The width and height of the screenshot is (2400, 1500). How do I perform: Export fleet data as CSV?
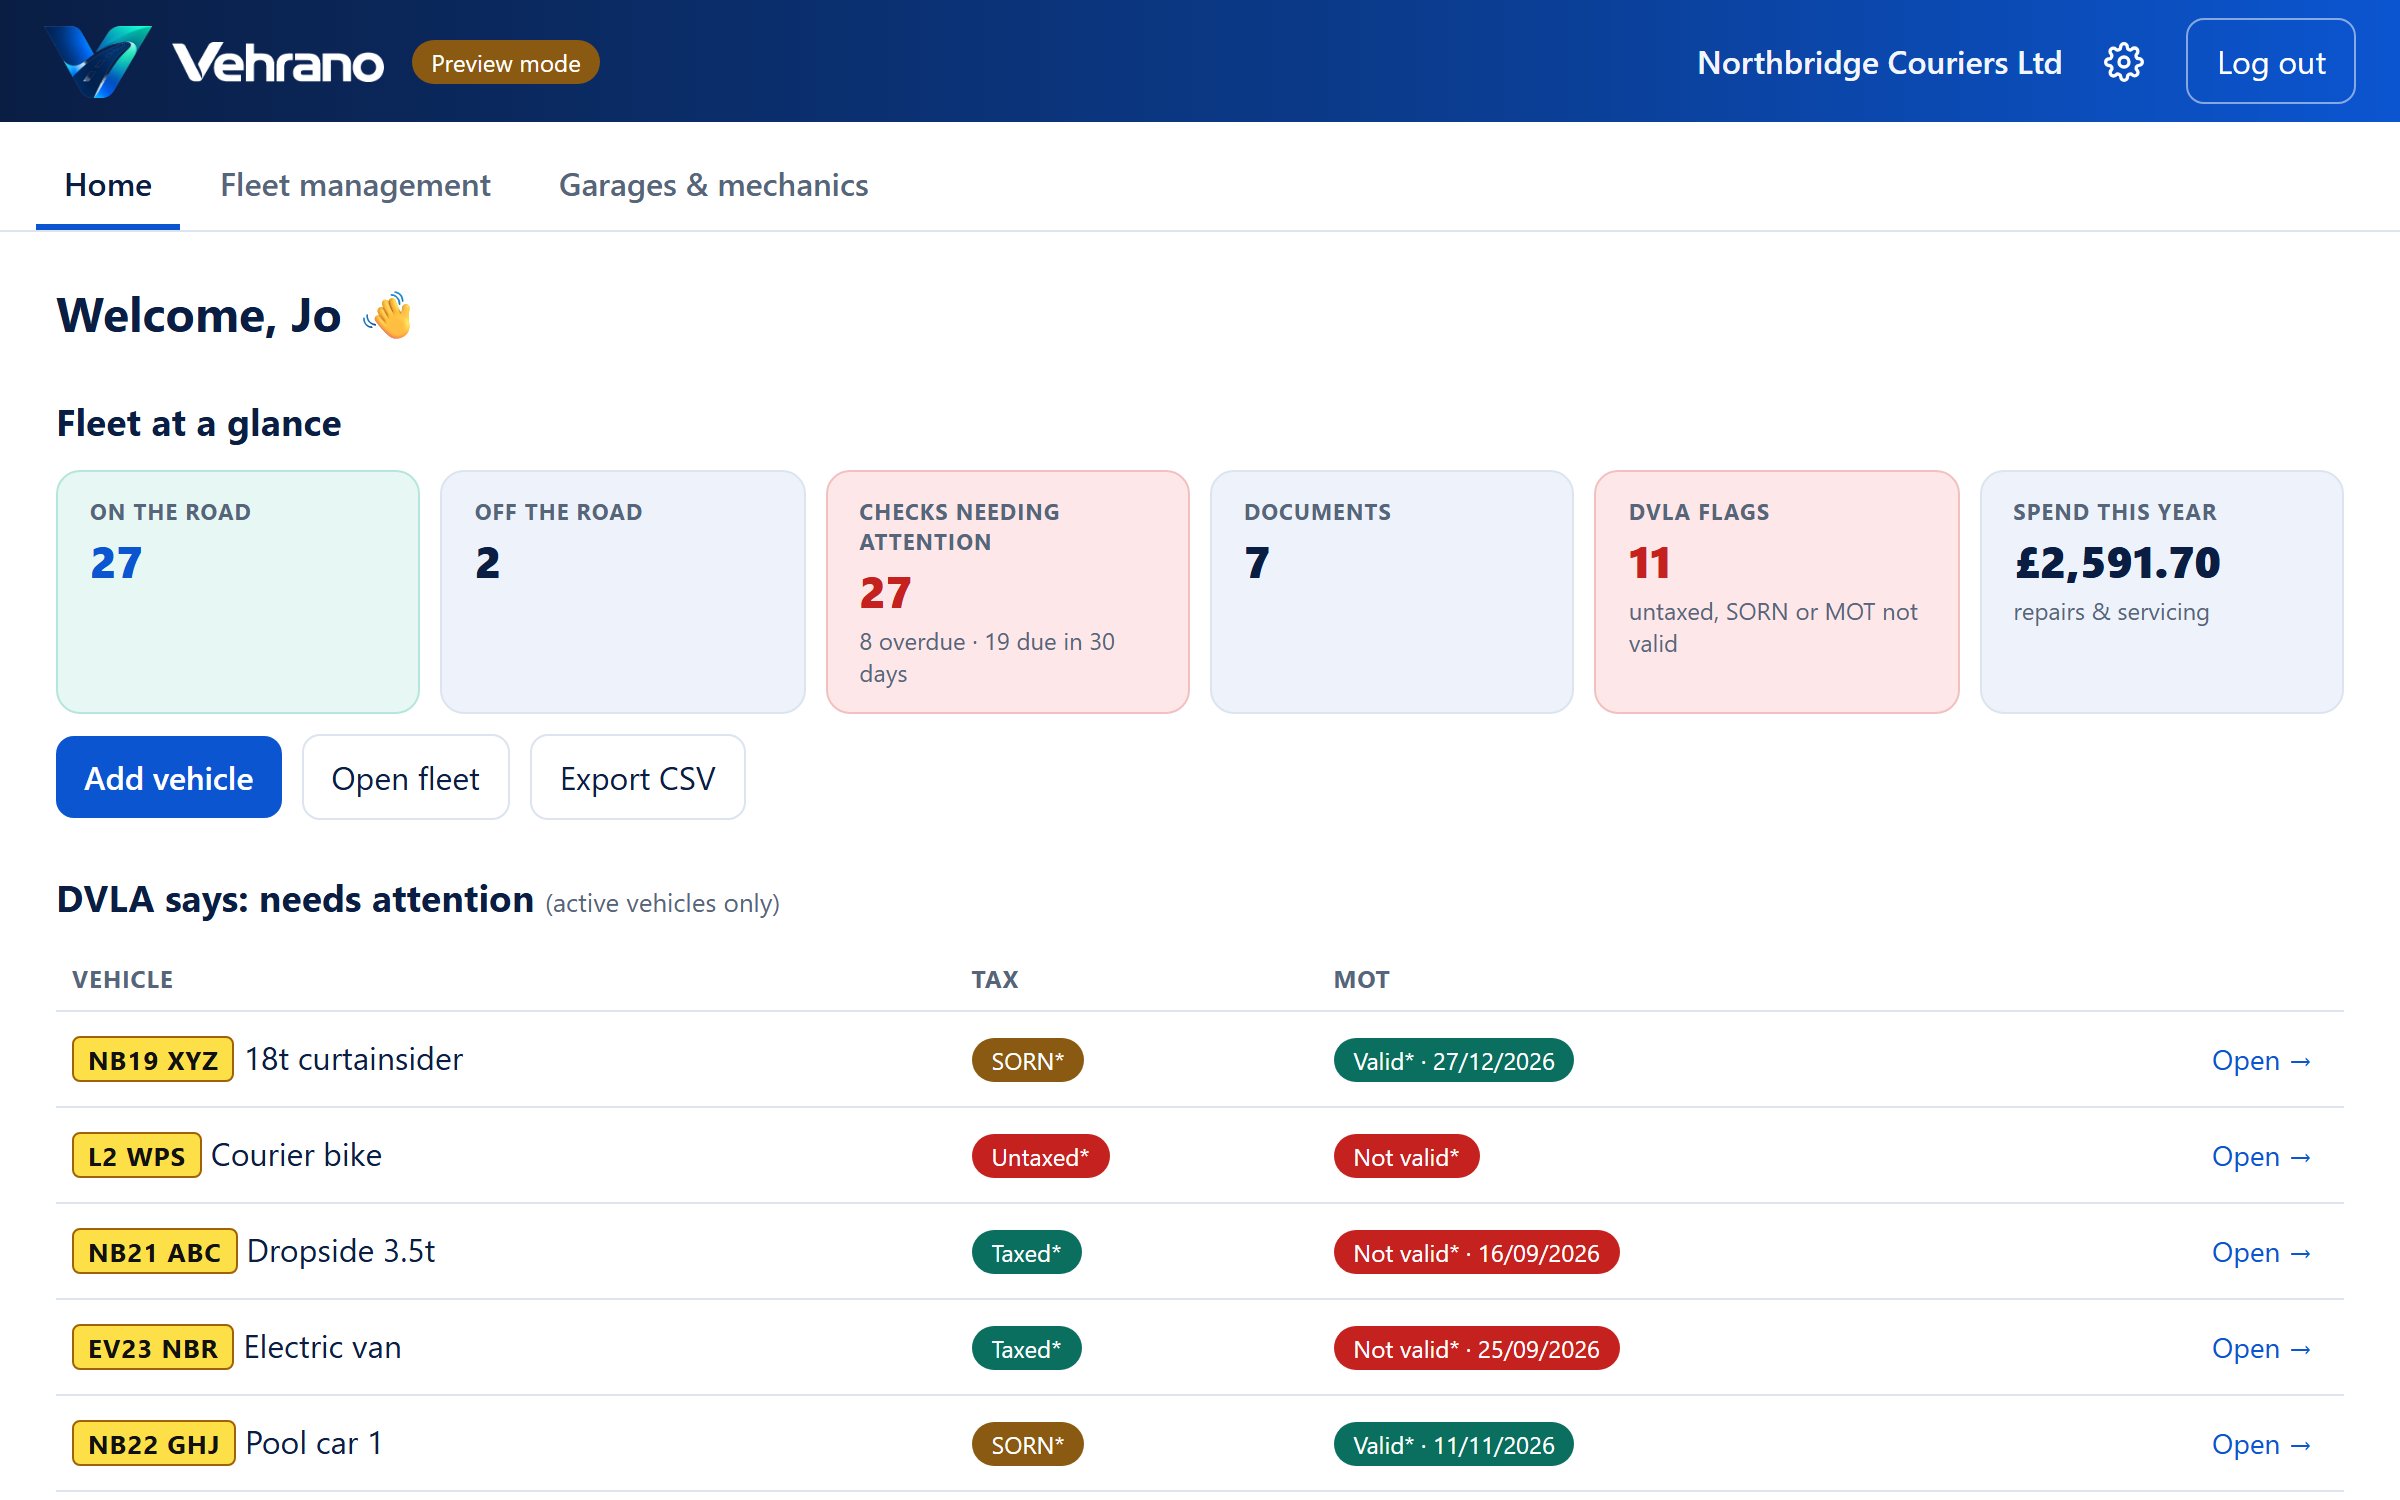point(637,778)
